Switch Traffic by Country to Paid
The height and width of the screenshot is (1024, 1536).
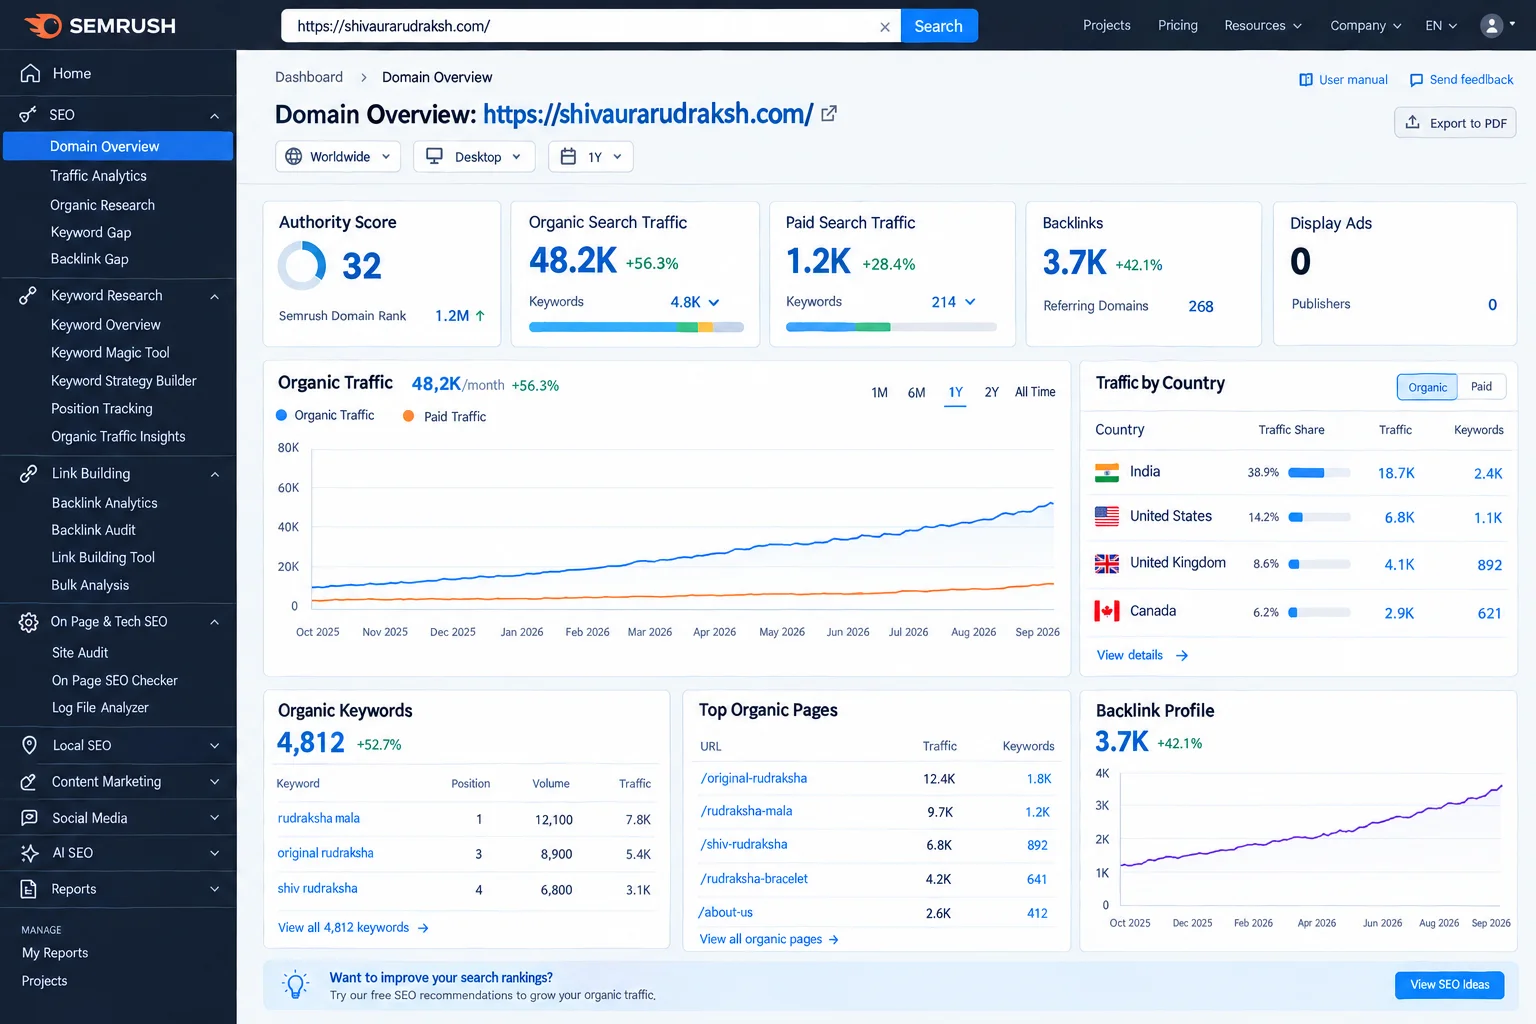[x=1481, y=387]
